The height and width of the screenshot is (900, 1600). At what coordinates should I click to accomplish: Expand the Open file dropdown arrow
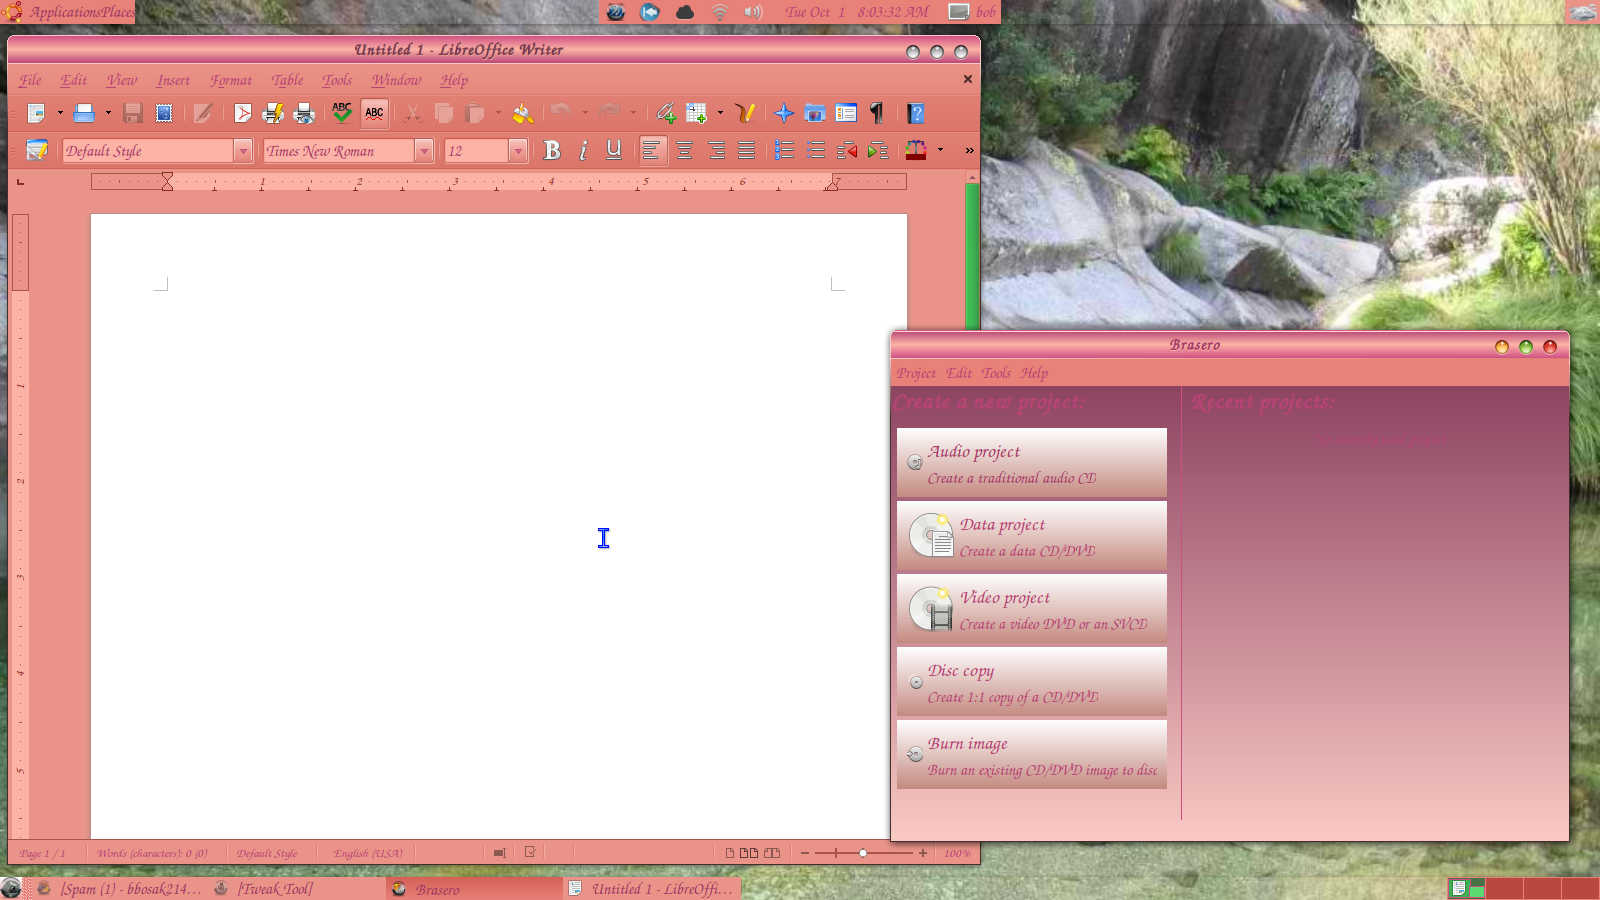click(108, 113)
